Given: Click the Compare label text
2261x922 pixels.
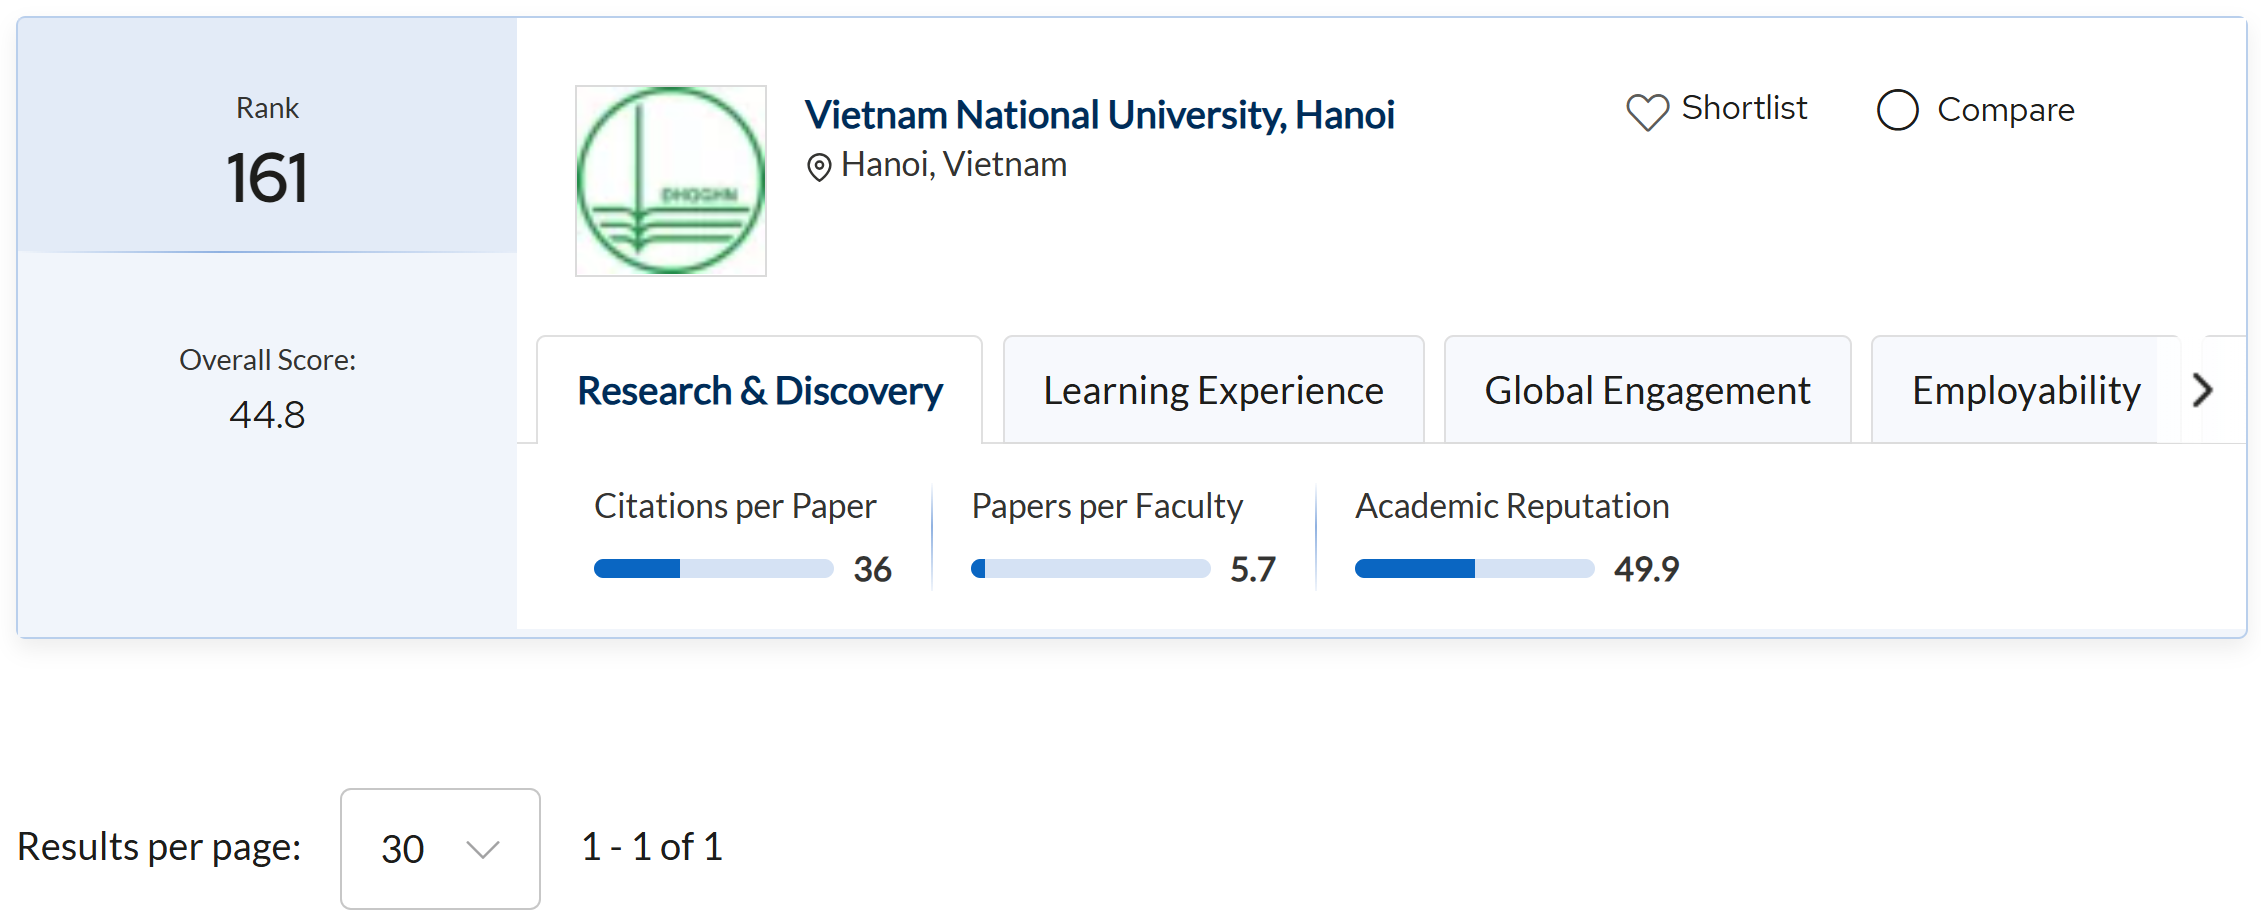Looking at the screenshot, I should coord(2005,110).
